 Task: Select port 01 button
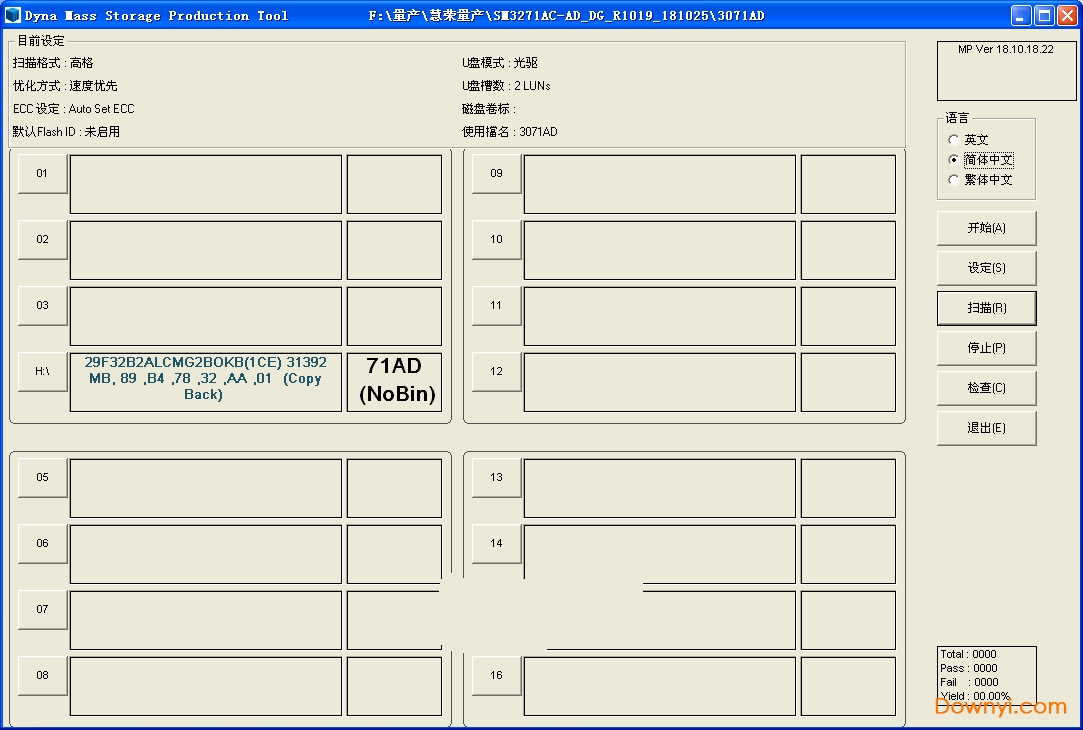(x=42, y=174)
